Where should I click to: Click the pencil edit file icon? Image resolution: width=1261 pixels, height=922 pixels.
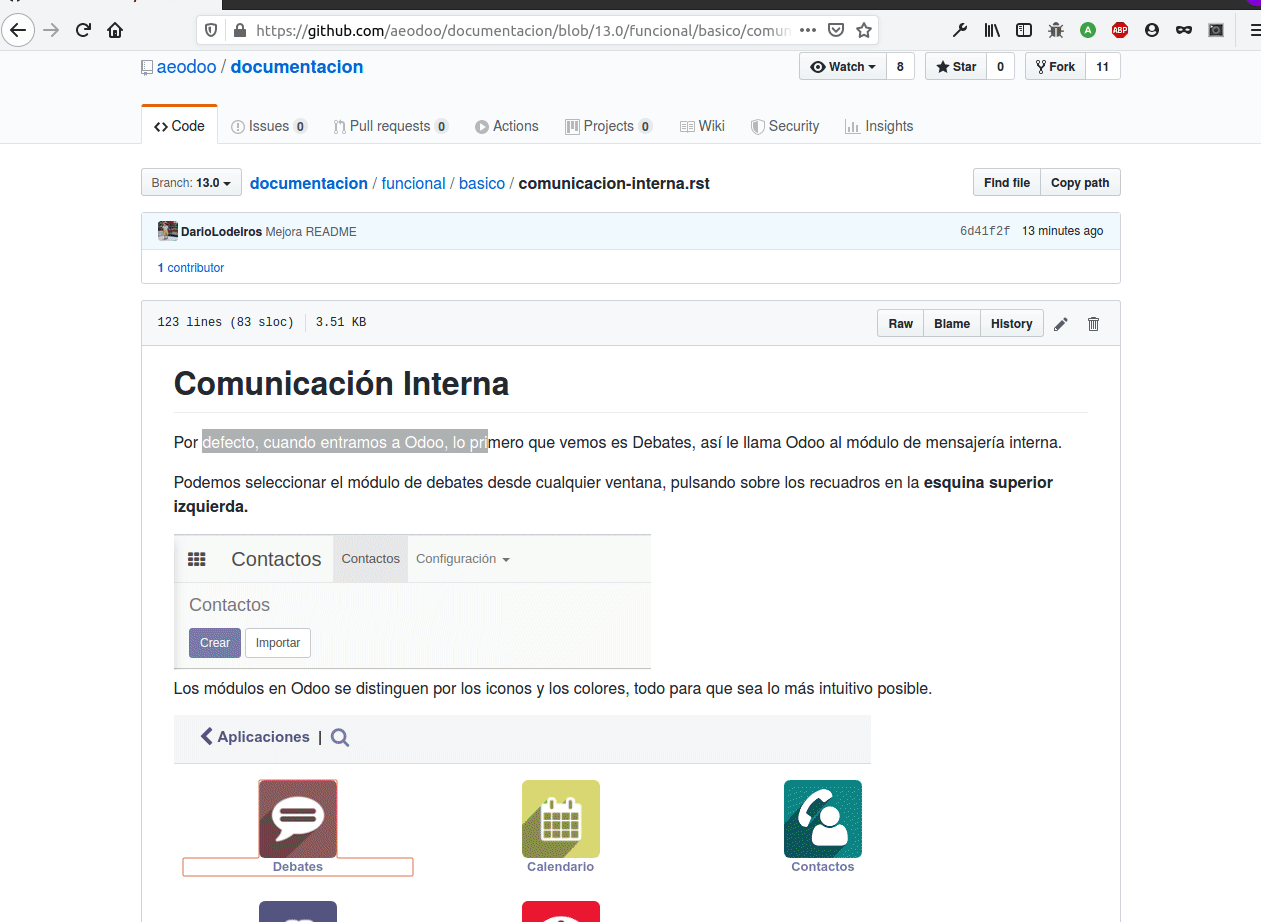1061,324
